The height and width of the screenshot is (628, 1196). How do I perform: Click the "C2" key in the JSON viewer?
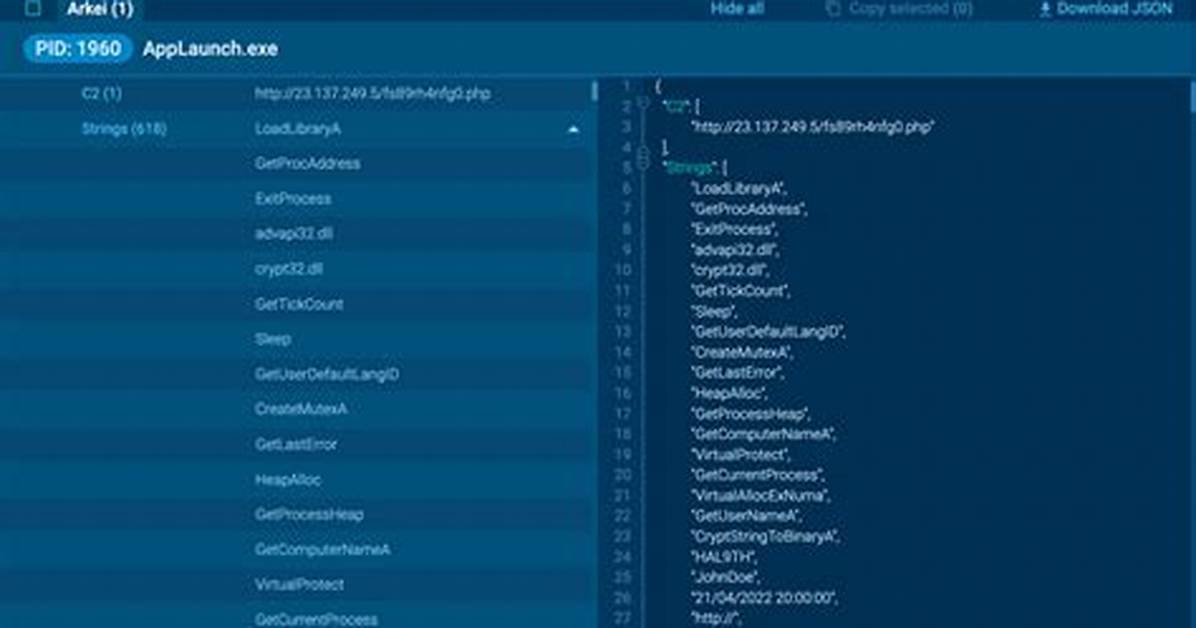pos(676,107)
